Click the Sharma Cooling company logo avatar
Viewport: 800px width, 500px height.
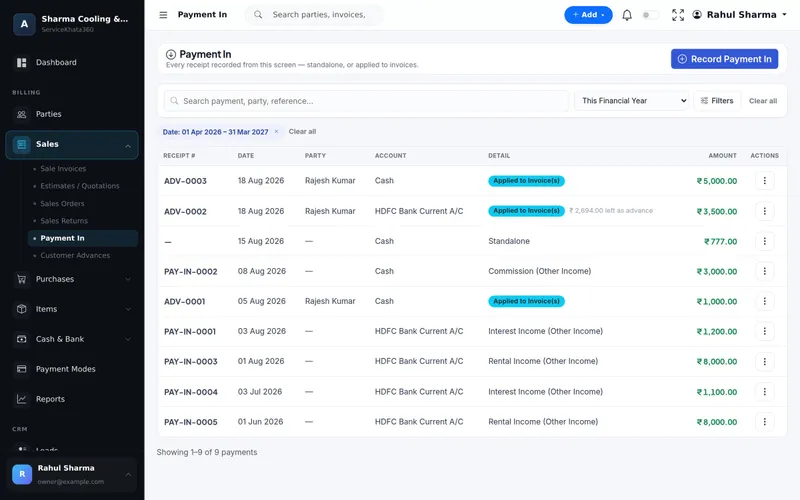click(24, 24)
